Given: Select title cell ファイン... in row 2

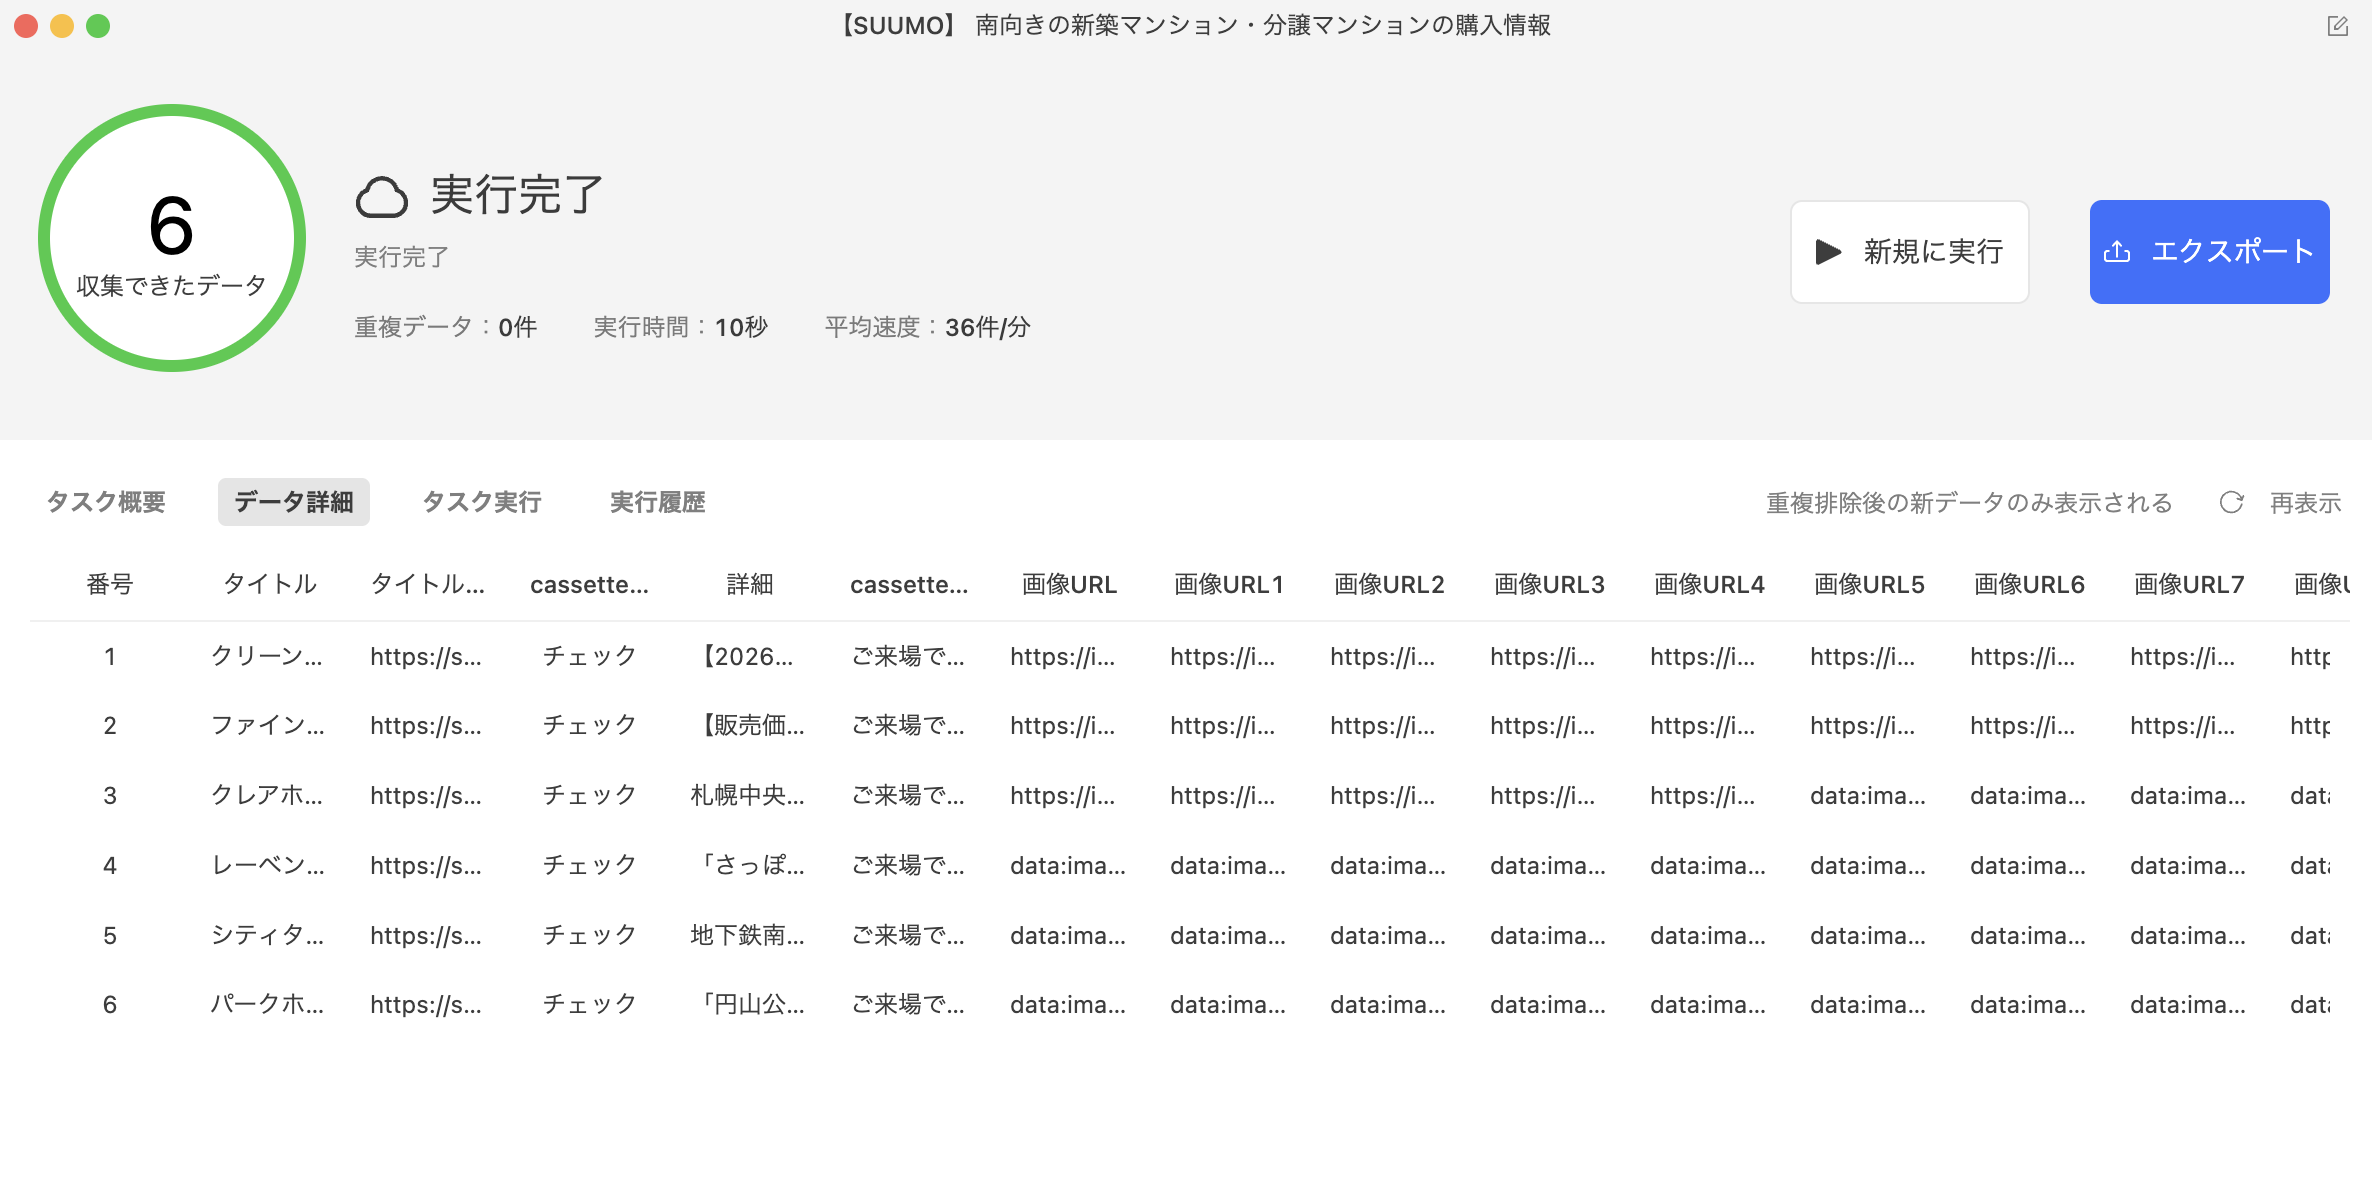Looking at the screenshot, I should click(267, 725).
